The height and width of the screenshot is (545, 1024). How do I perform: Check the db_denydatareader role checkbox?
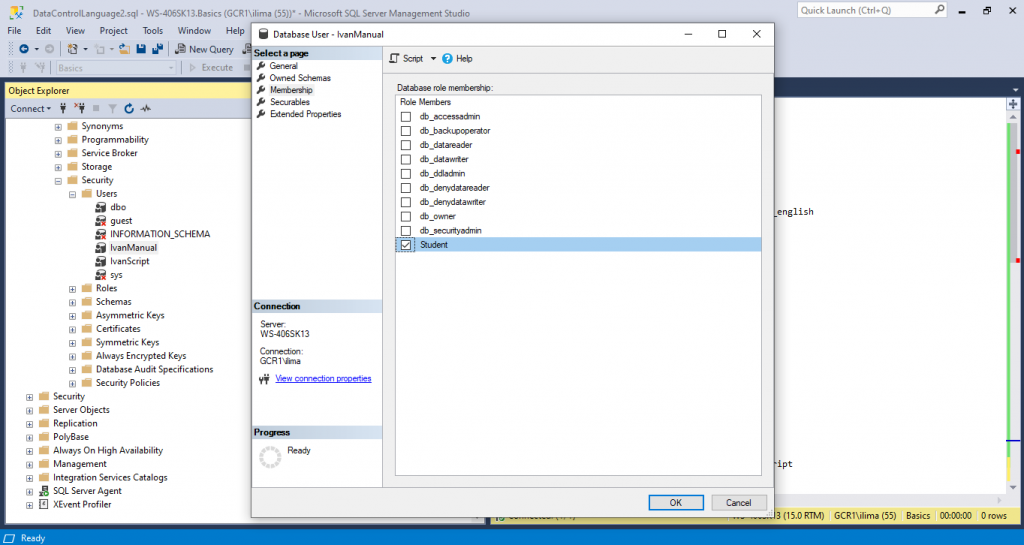pyautogui.click(x=406, y=188)
